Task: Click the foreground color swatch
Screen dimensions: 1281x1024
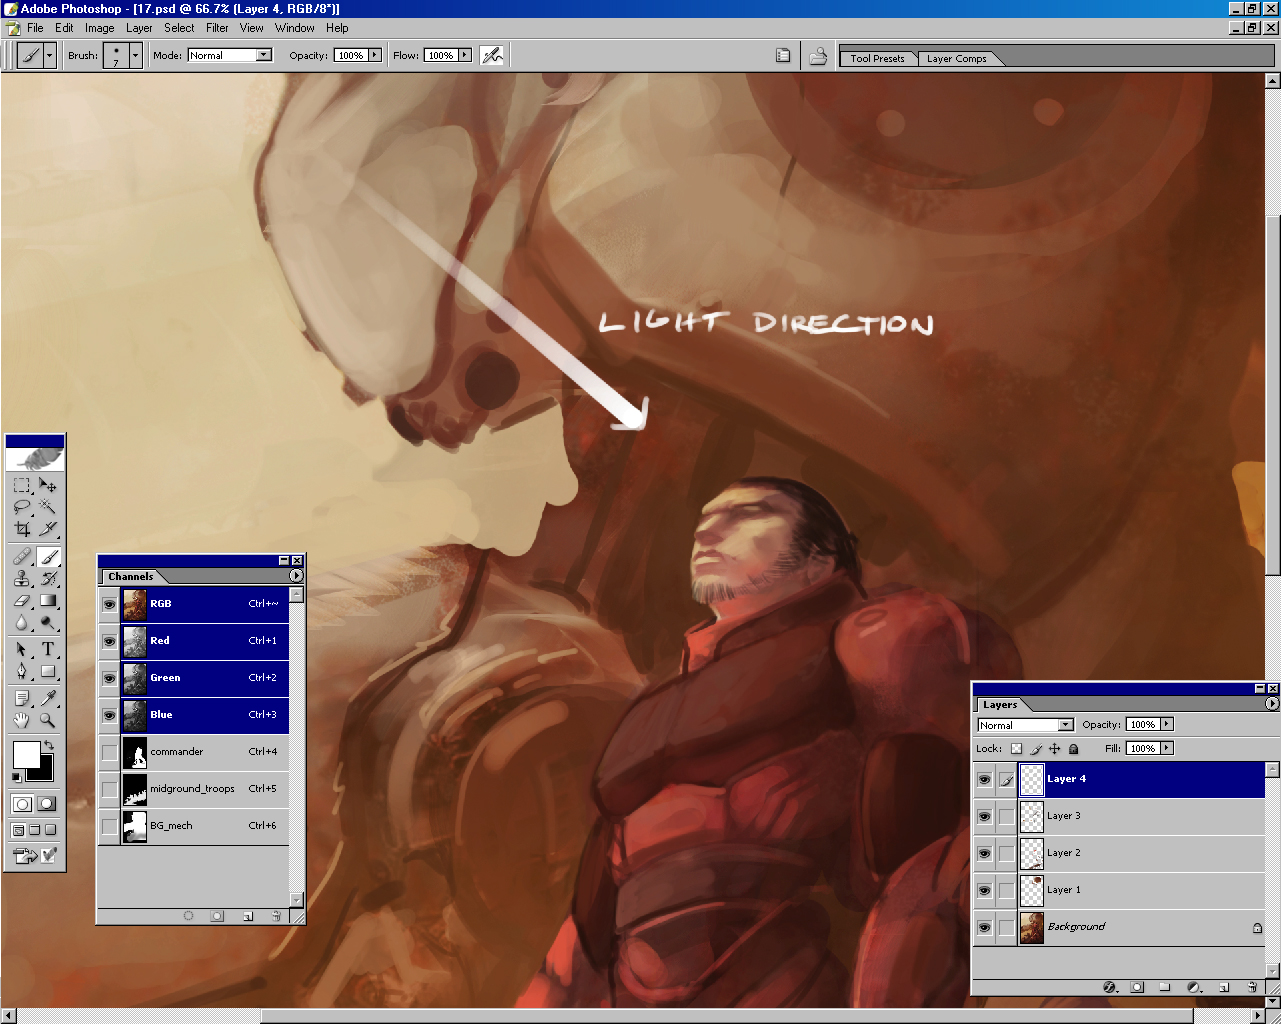Action: pyautogui.click(x=26, y=755)
